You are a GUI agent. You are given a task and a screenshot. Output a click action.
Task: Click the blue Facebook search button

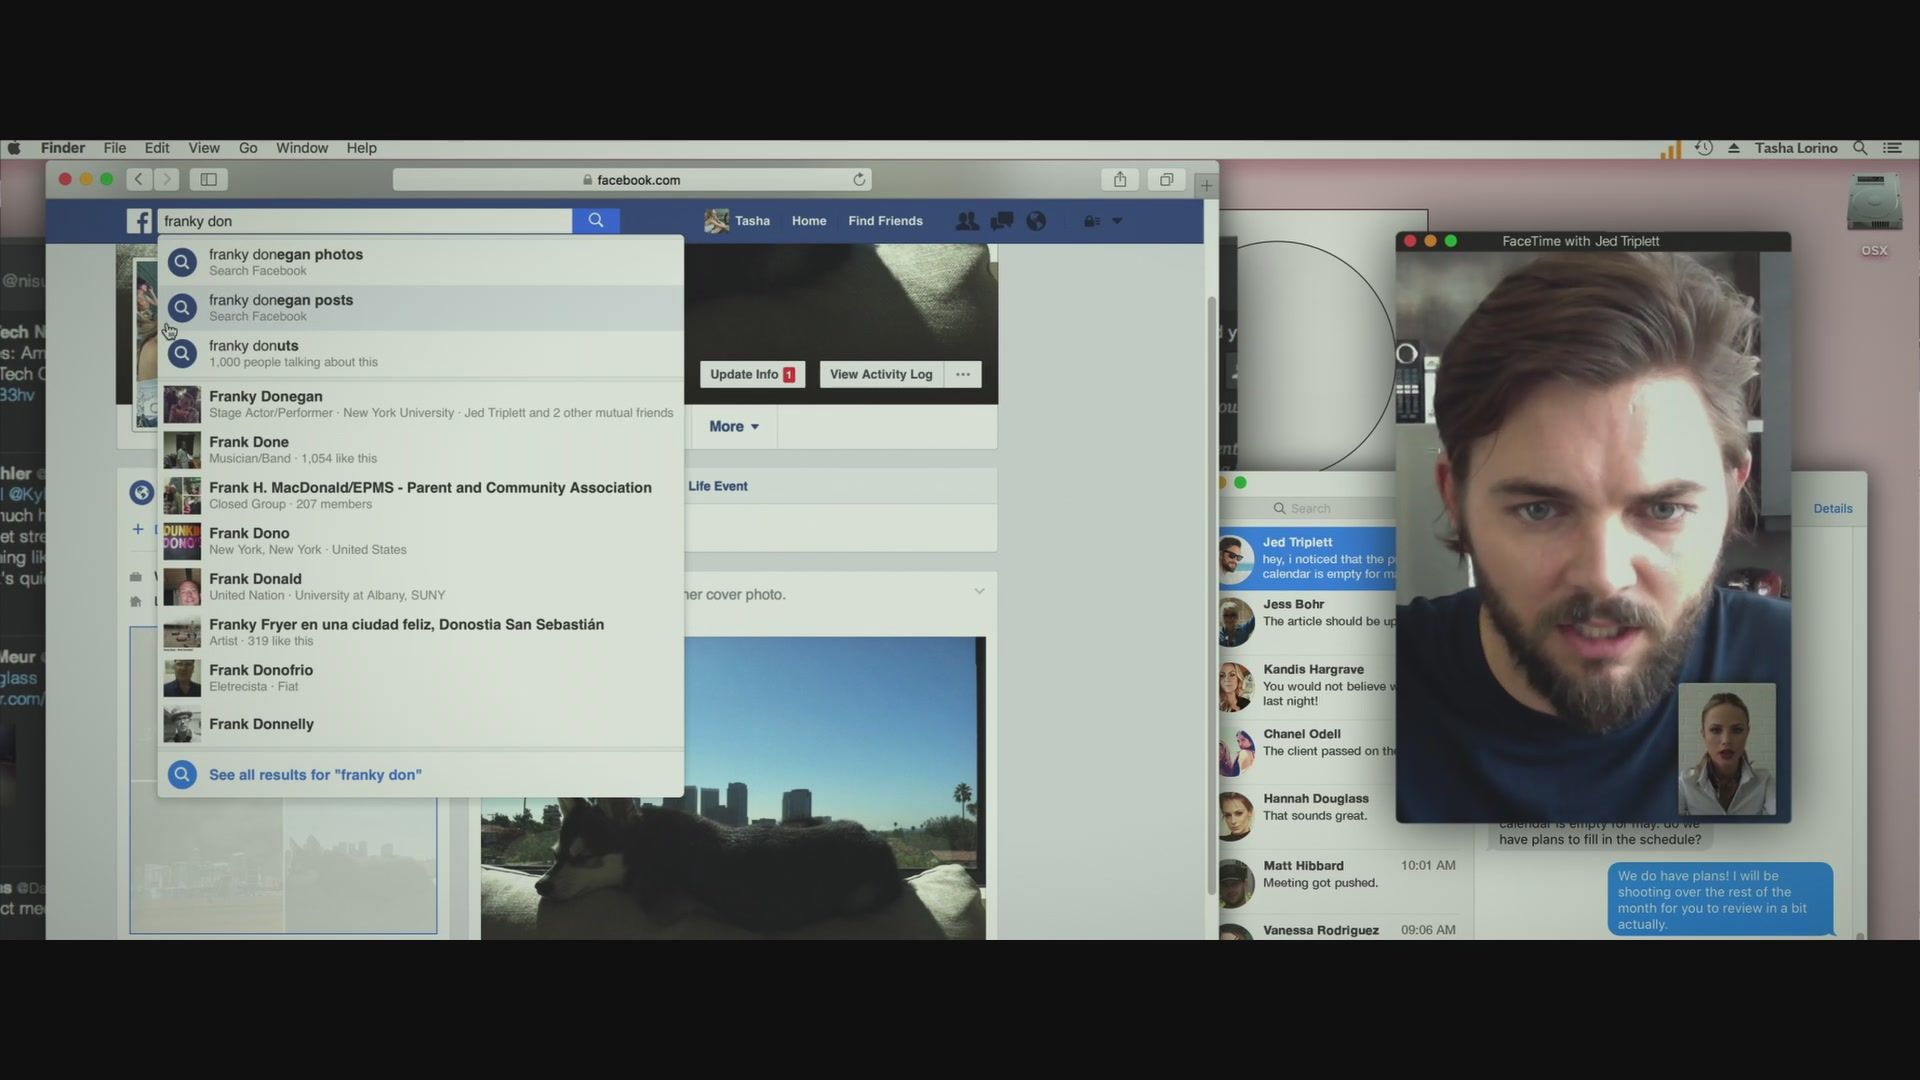pyautogui.click(x=596, y=220)
